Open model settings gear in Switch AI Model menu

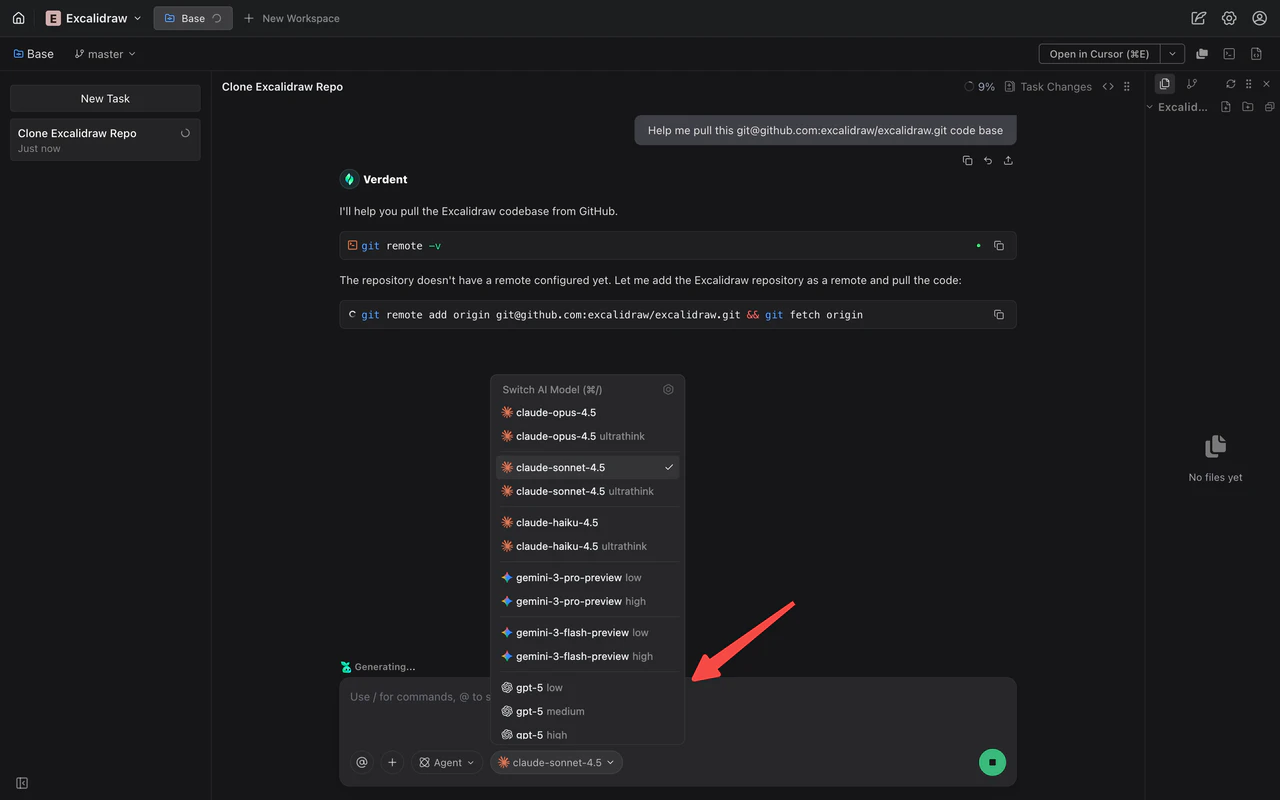click(x=669, y=390)
